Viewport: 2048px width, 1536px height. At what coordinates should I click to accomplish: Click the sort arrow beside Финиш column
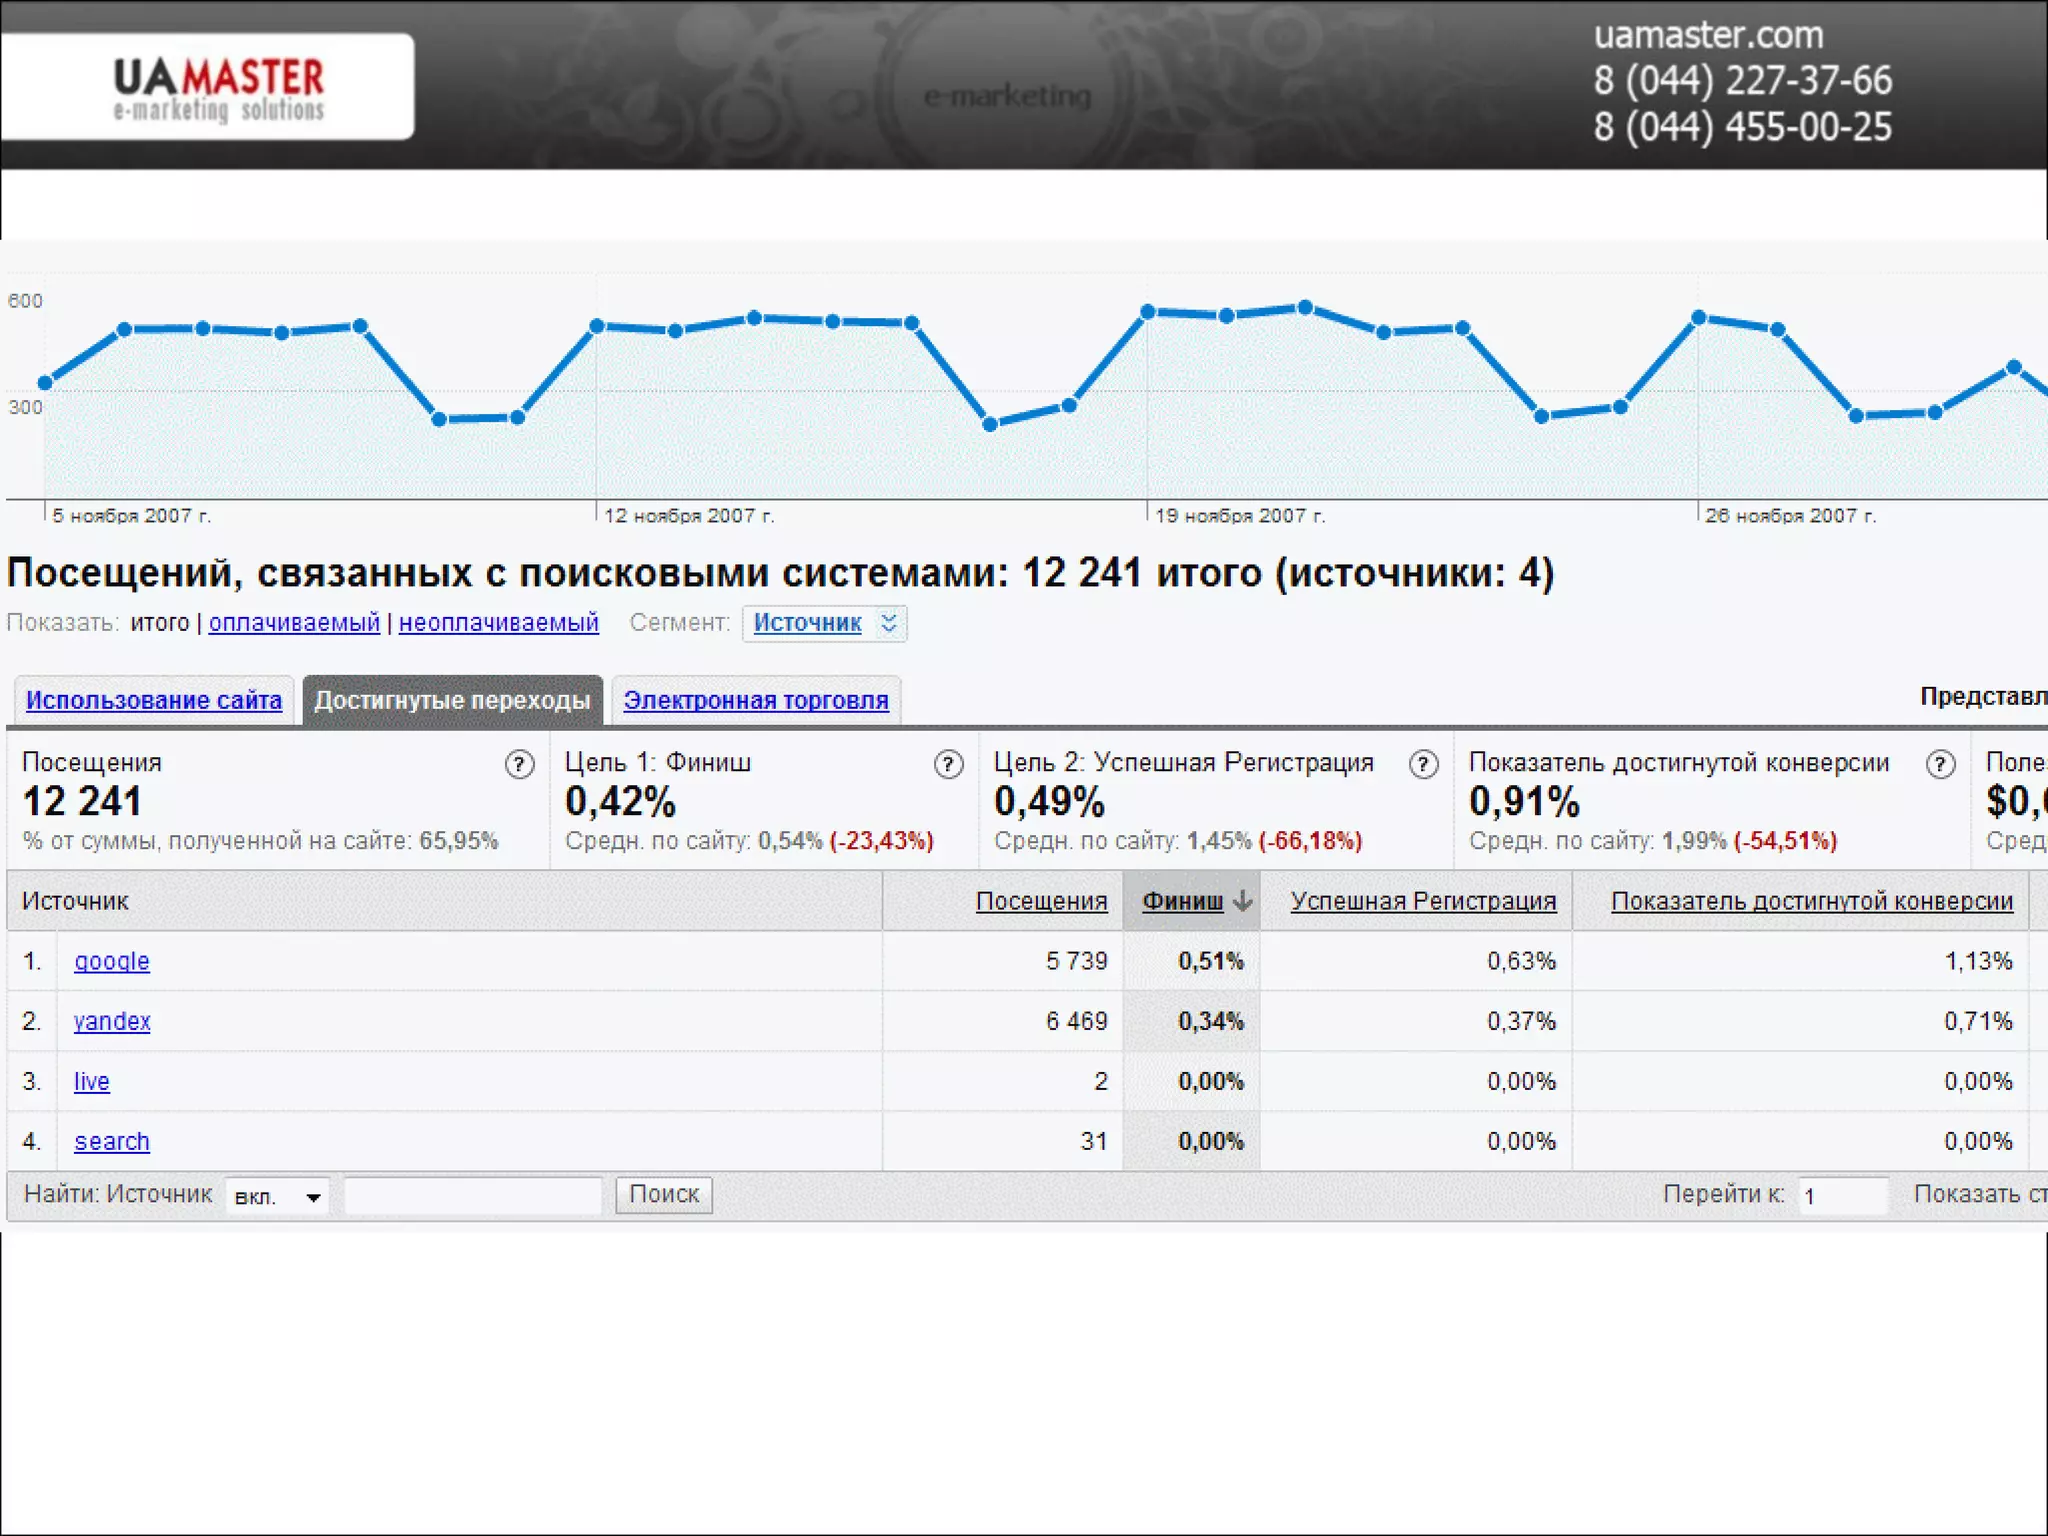[x=1242, y=901]
